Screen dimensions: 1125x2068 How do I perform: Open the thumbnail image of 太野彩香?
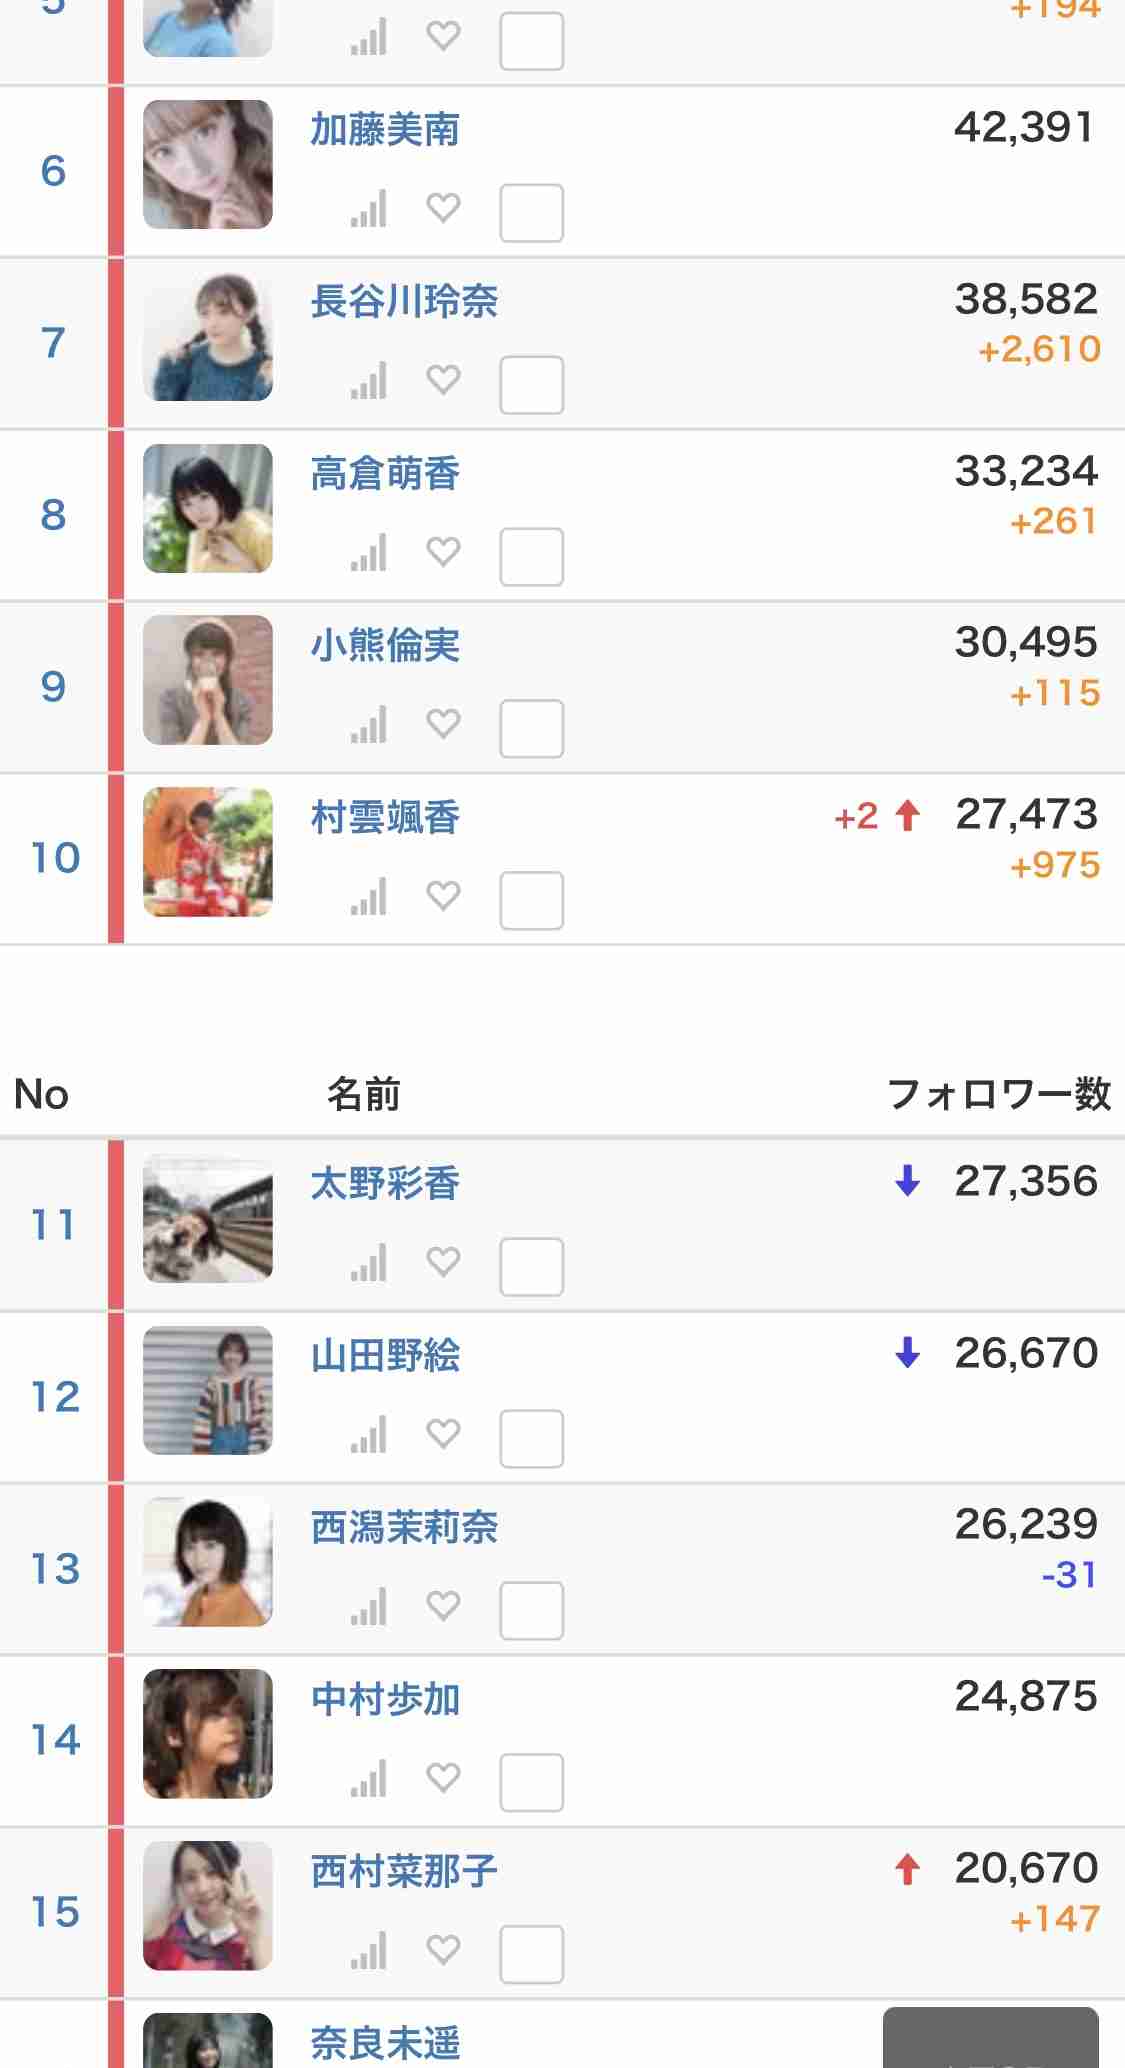208,1220
